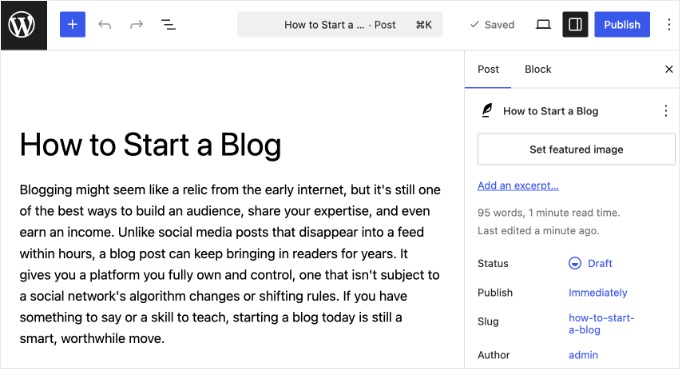
Task: Change the Draft status
Action: 590,263
